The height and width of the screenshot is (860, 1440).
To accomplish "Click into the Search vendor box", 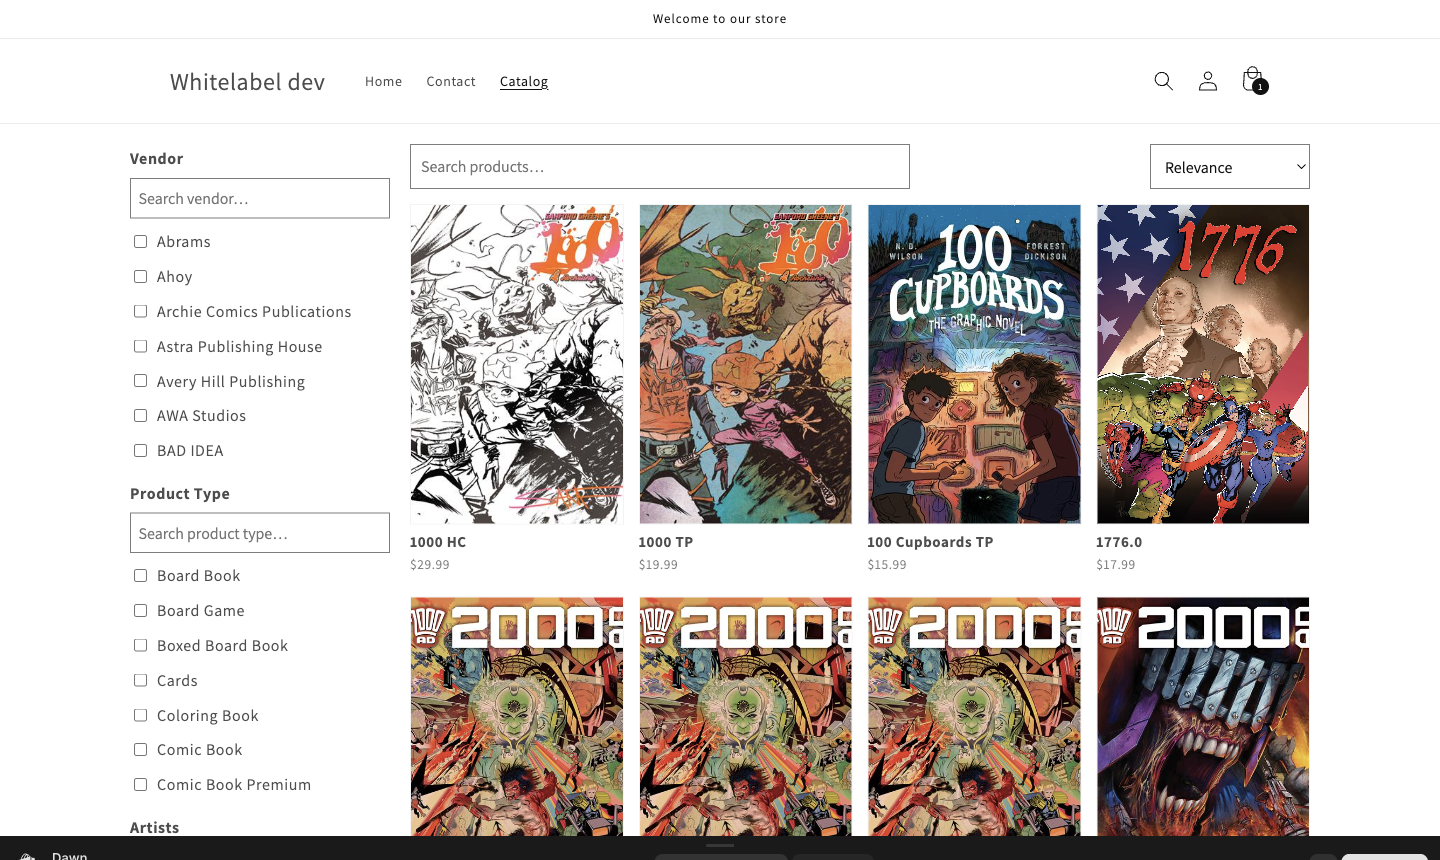I will (260, 198).
